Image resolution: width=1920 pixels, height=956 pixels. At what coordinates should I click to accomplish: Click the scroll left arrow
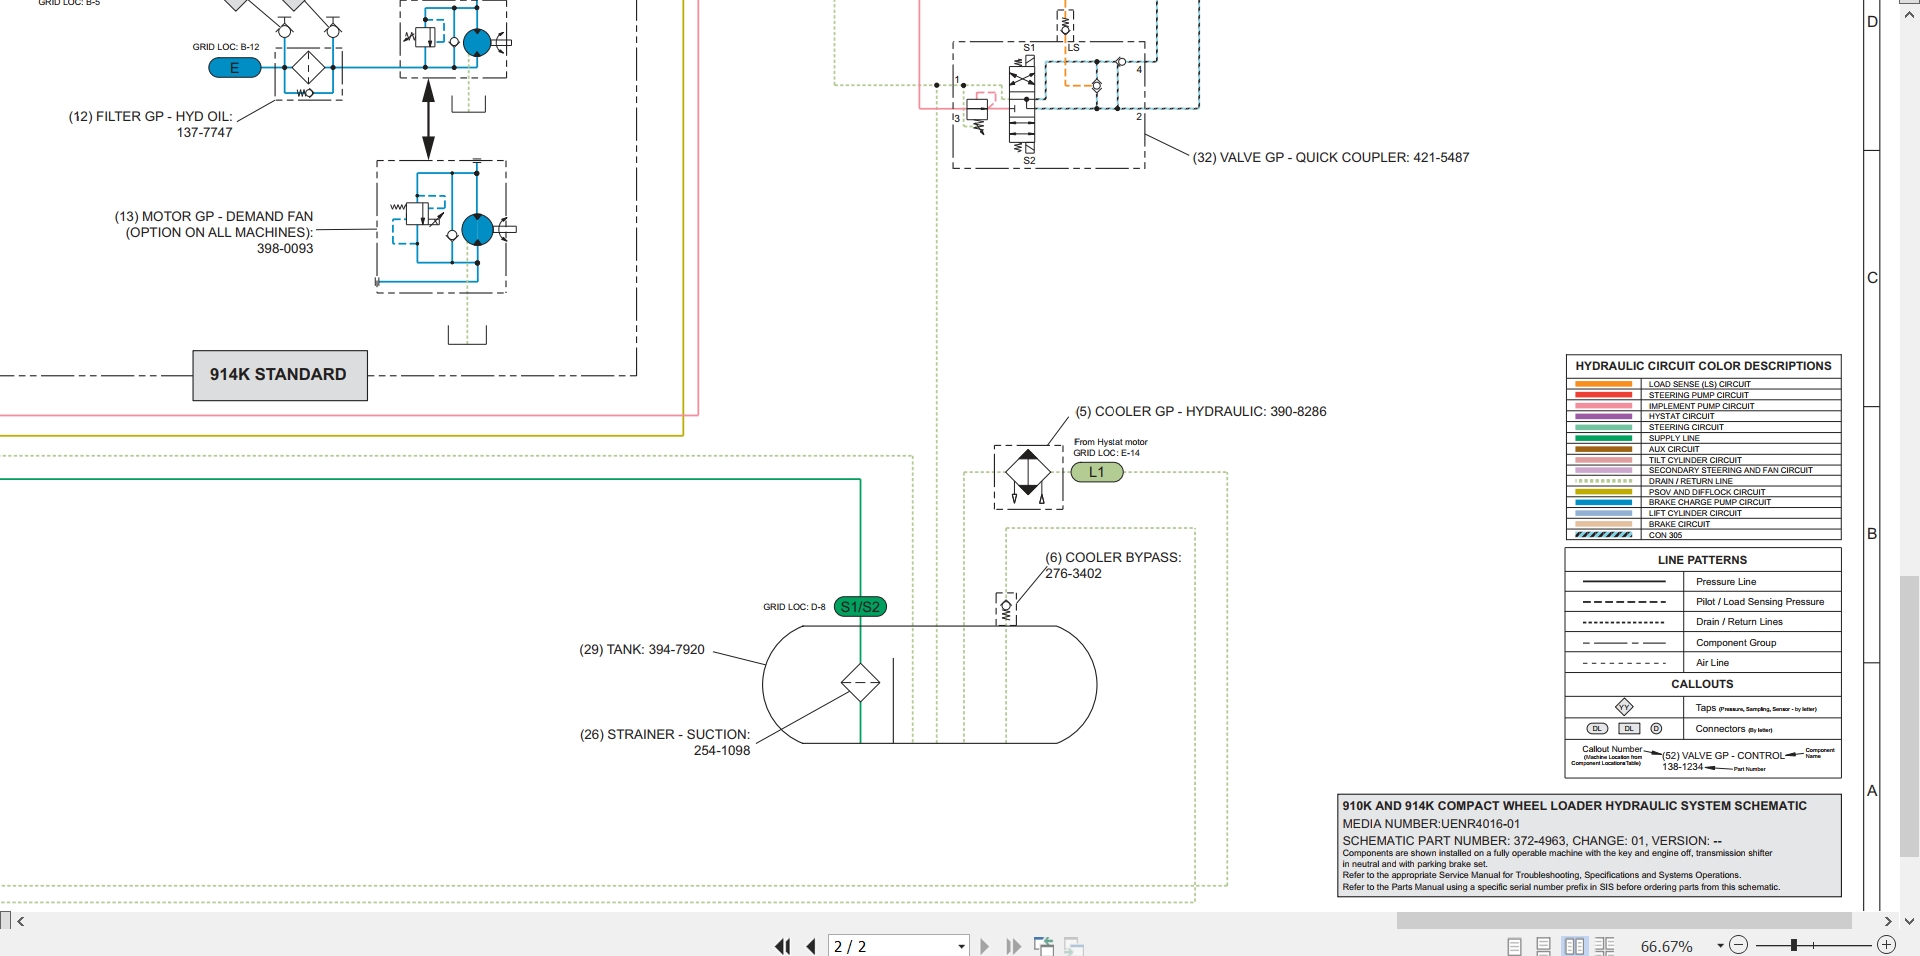pos(21,921)
